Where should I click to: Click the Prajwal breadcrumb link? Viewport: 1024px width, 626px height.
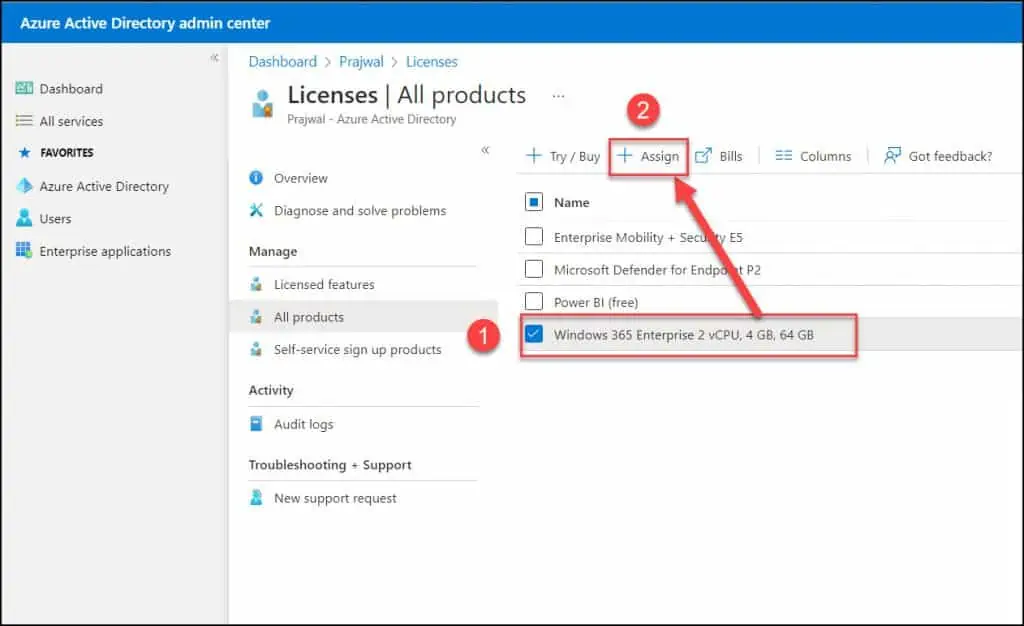click(361, 61)
